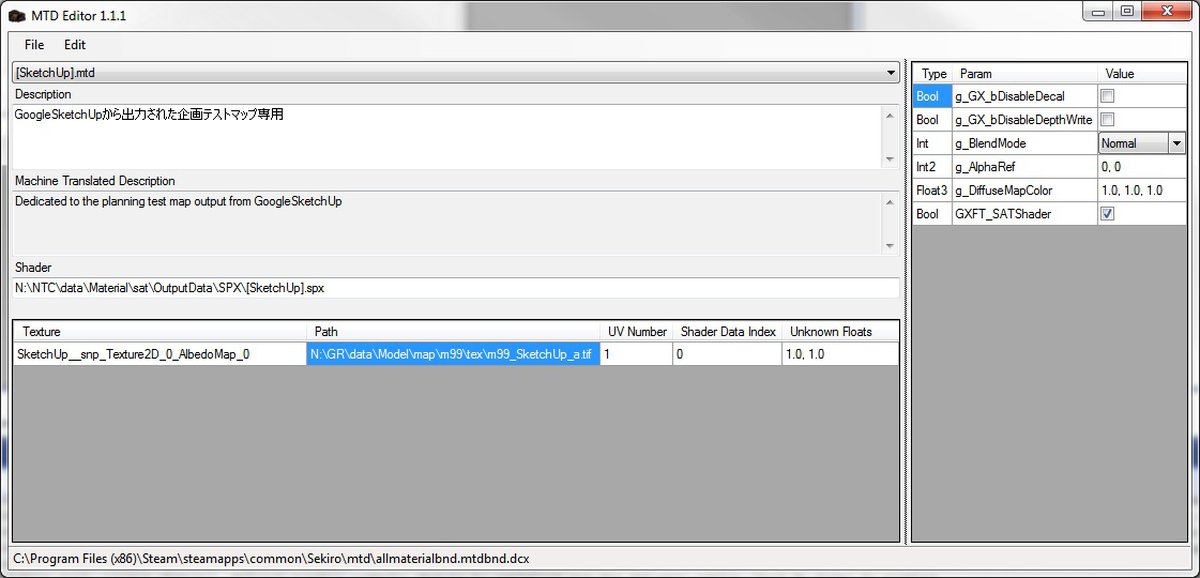Edit the Unknown Floats cell 1.0, 1.0

click(839, 354)
